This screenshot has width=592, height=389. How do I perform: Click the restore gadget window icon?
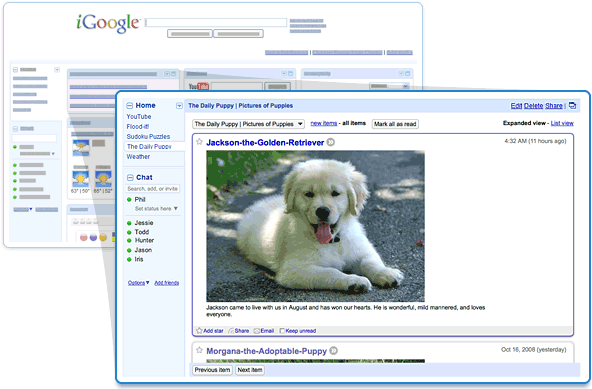(572, 105)
